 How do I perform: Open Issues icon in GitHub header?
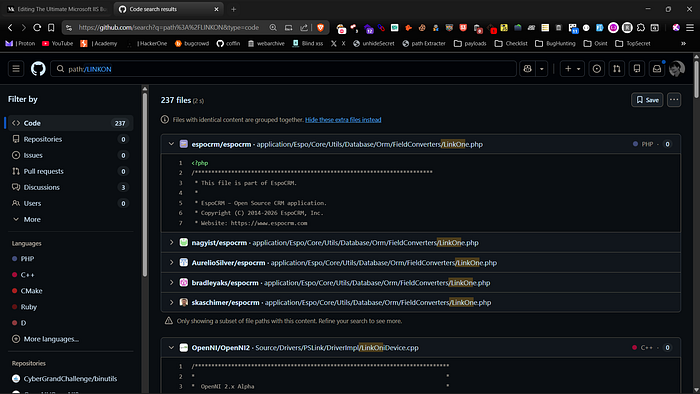point(596,69)
